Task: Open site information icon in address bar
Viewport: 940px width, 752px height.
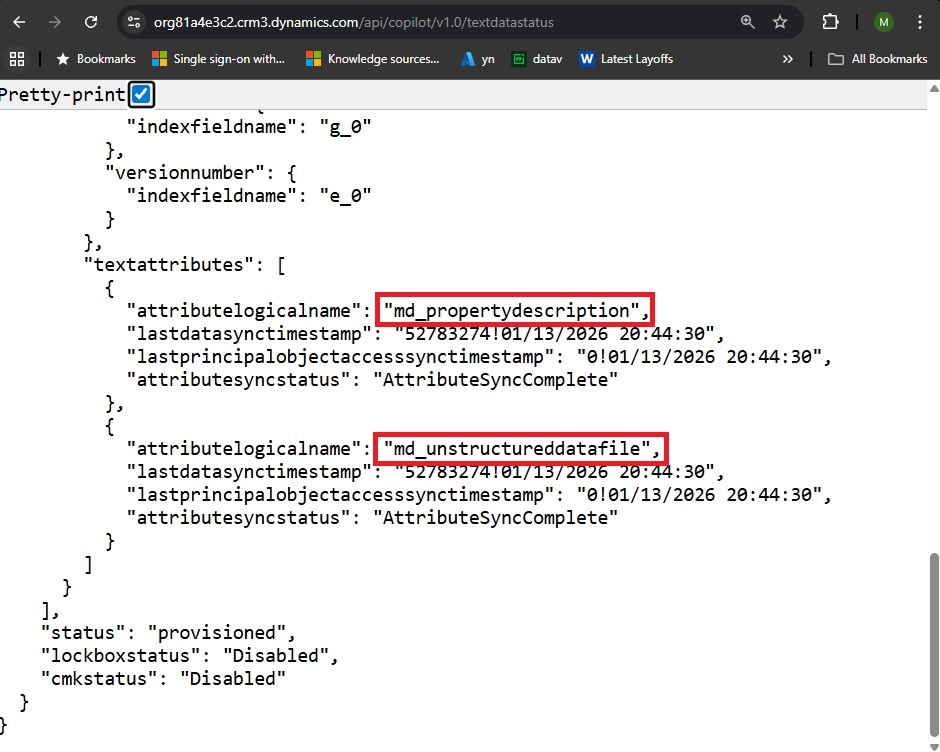Action: tap(135, 22)
